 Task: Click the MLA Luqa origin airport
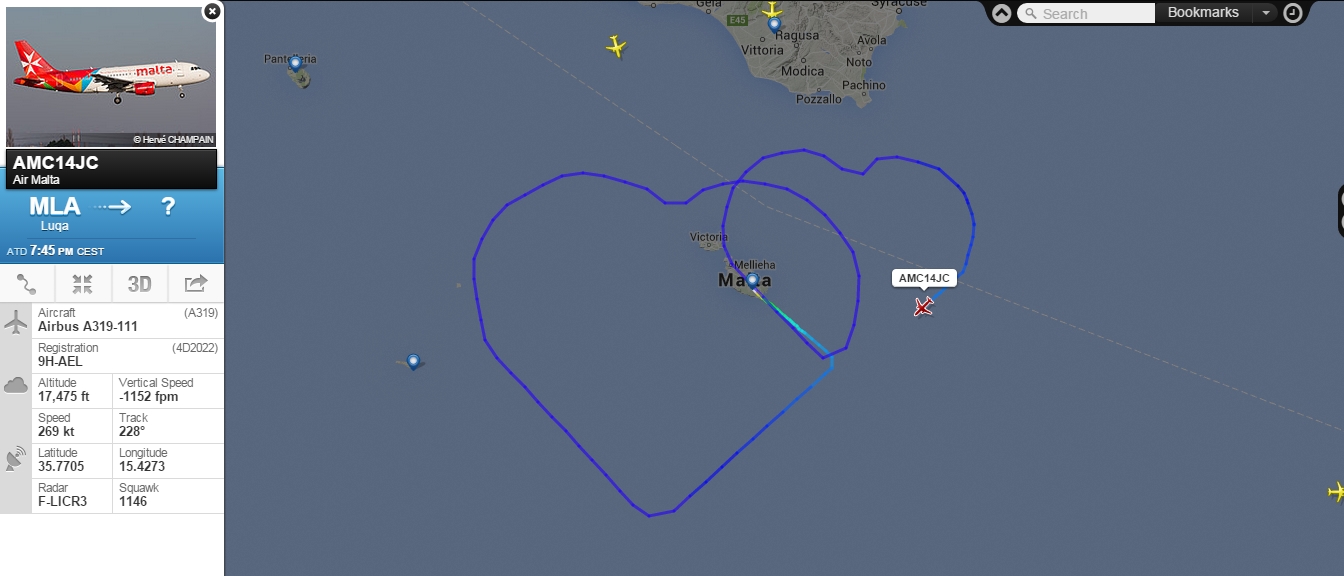[x=55, y=213]
